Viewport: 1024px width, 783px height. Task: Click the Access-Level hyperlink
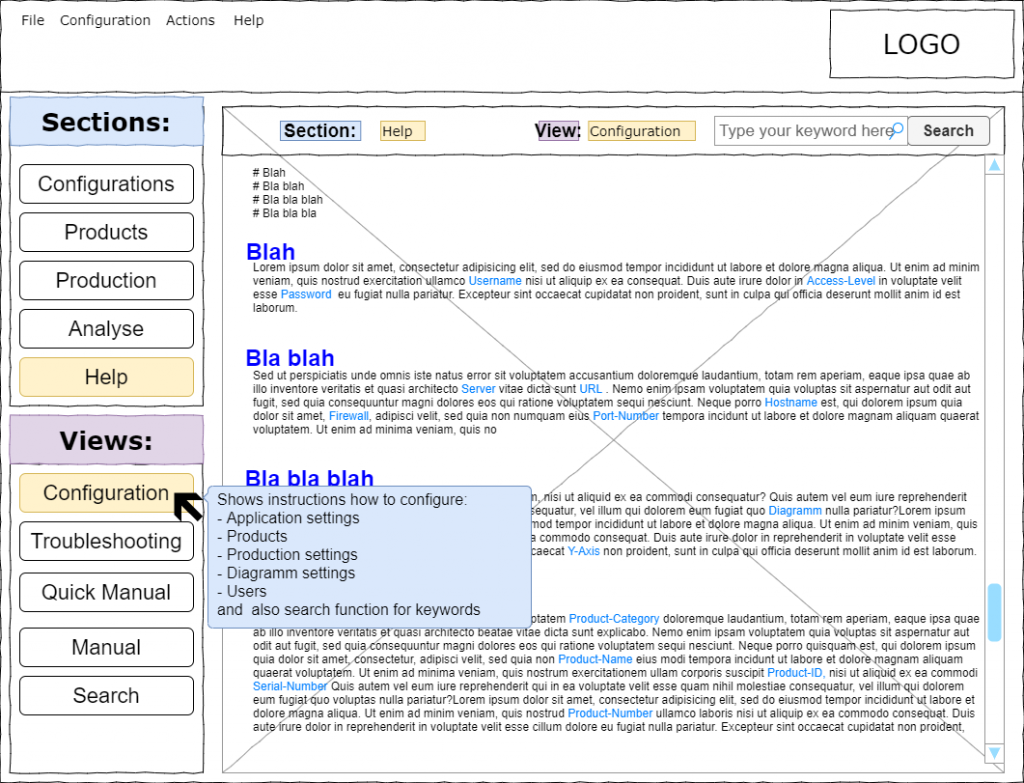pos(840,282)
